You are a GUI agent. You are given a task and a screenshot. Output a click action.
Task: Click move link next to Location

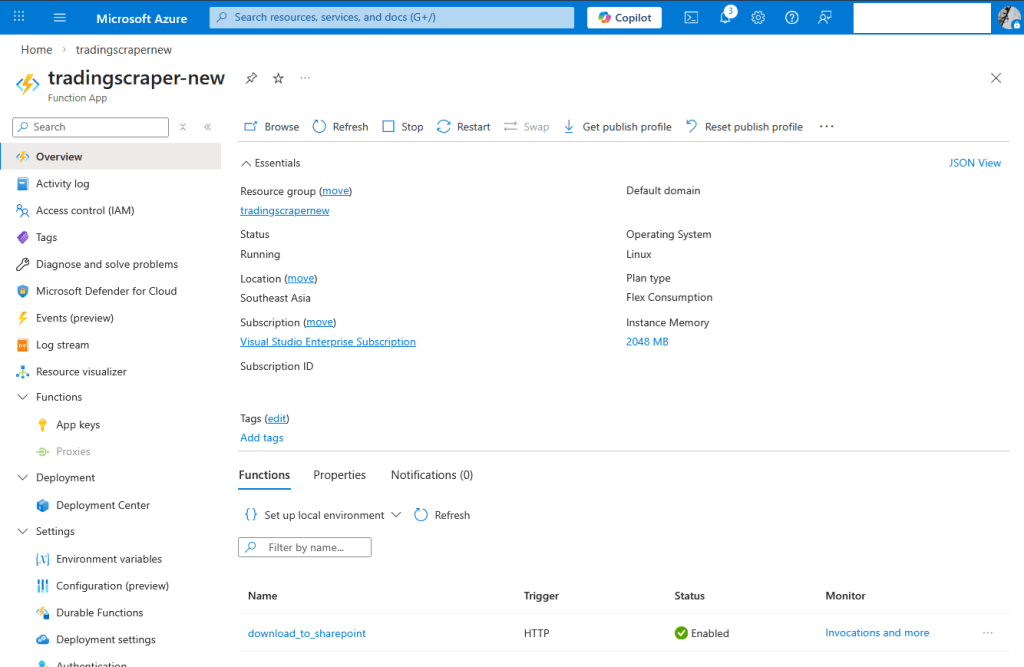(301, 278)
